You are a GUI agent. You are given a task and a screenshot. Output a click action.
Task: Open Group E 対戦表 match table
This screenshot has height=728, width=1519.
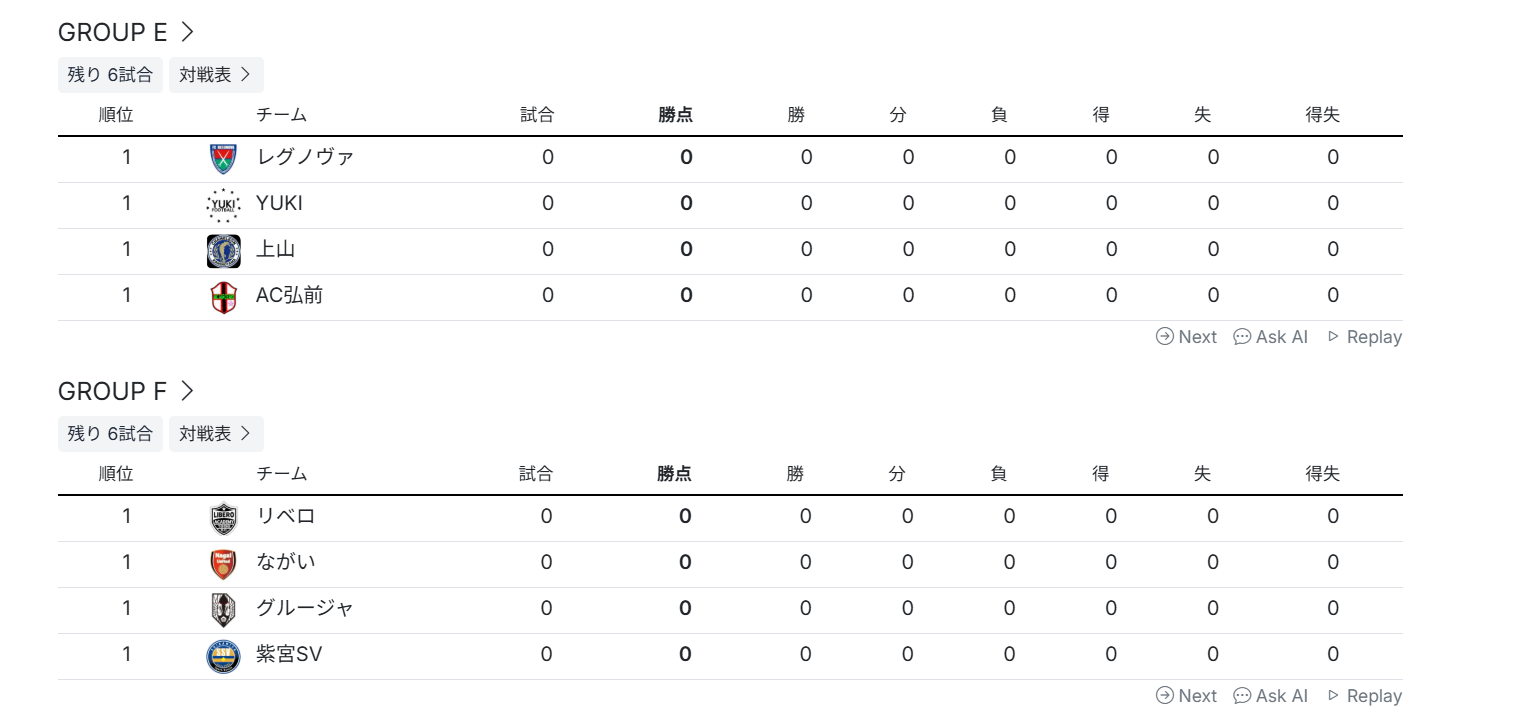click(x=215, y=75)
